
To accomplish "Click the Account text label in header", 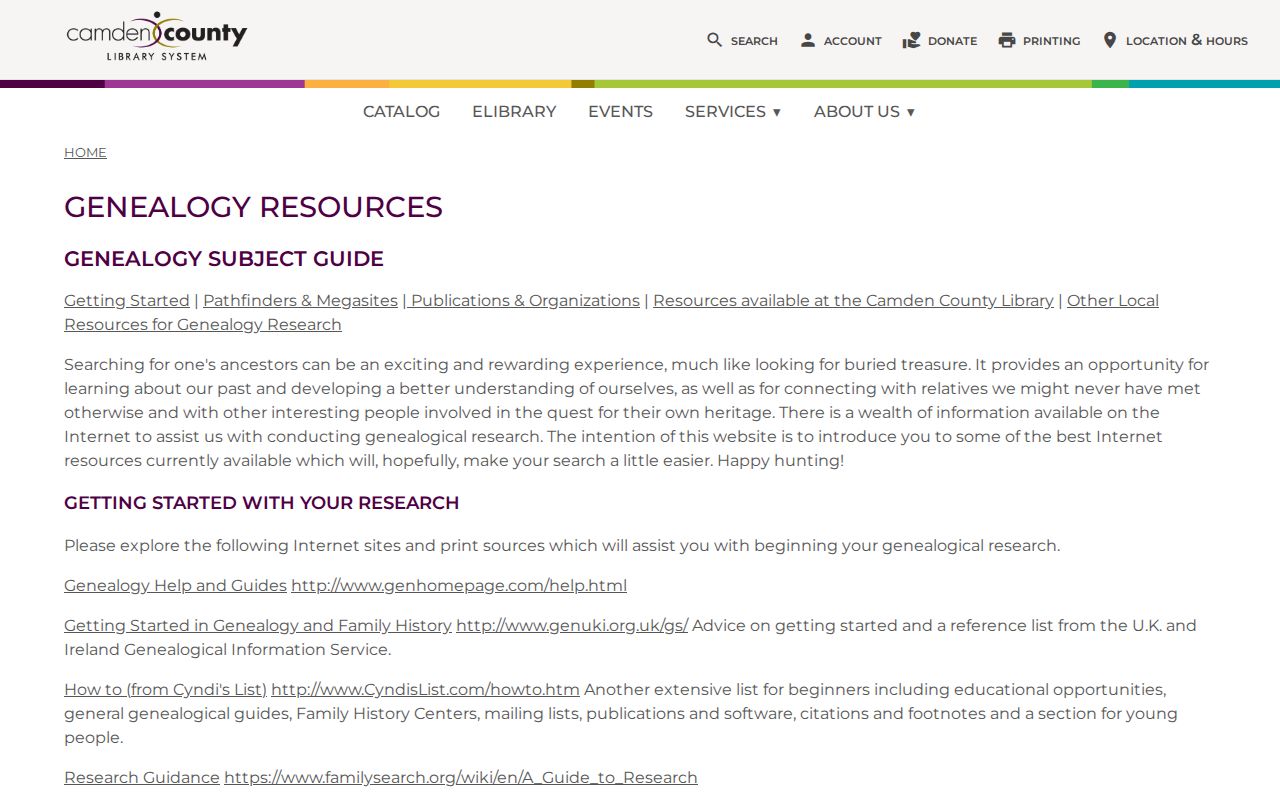I will click(x=853, y=41).
